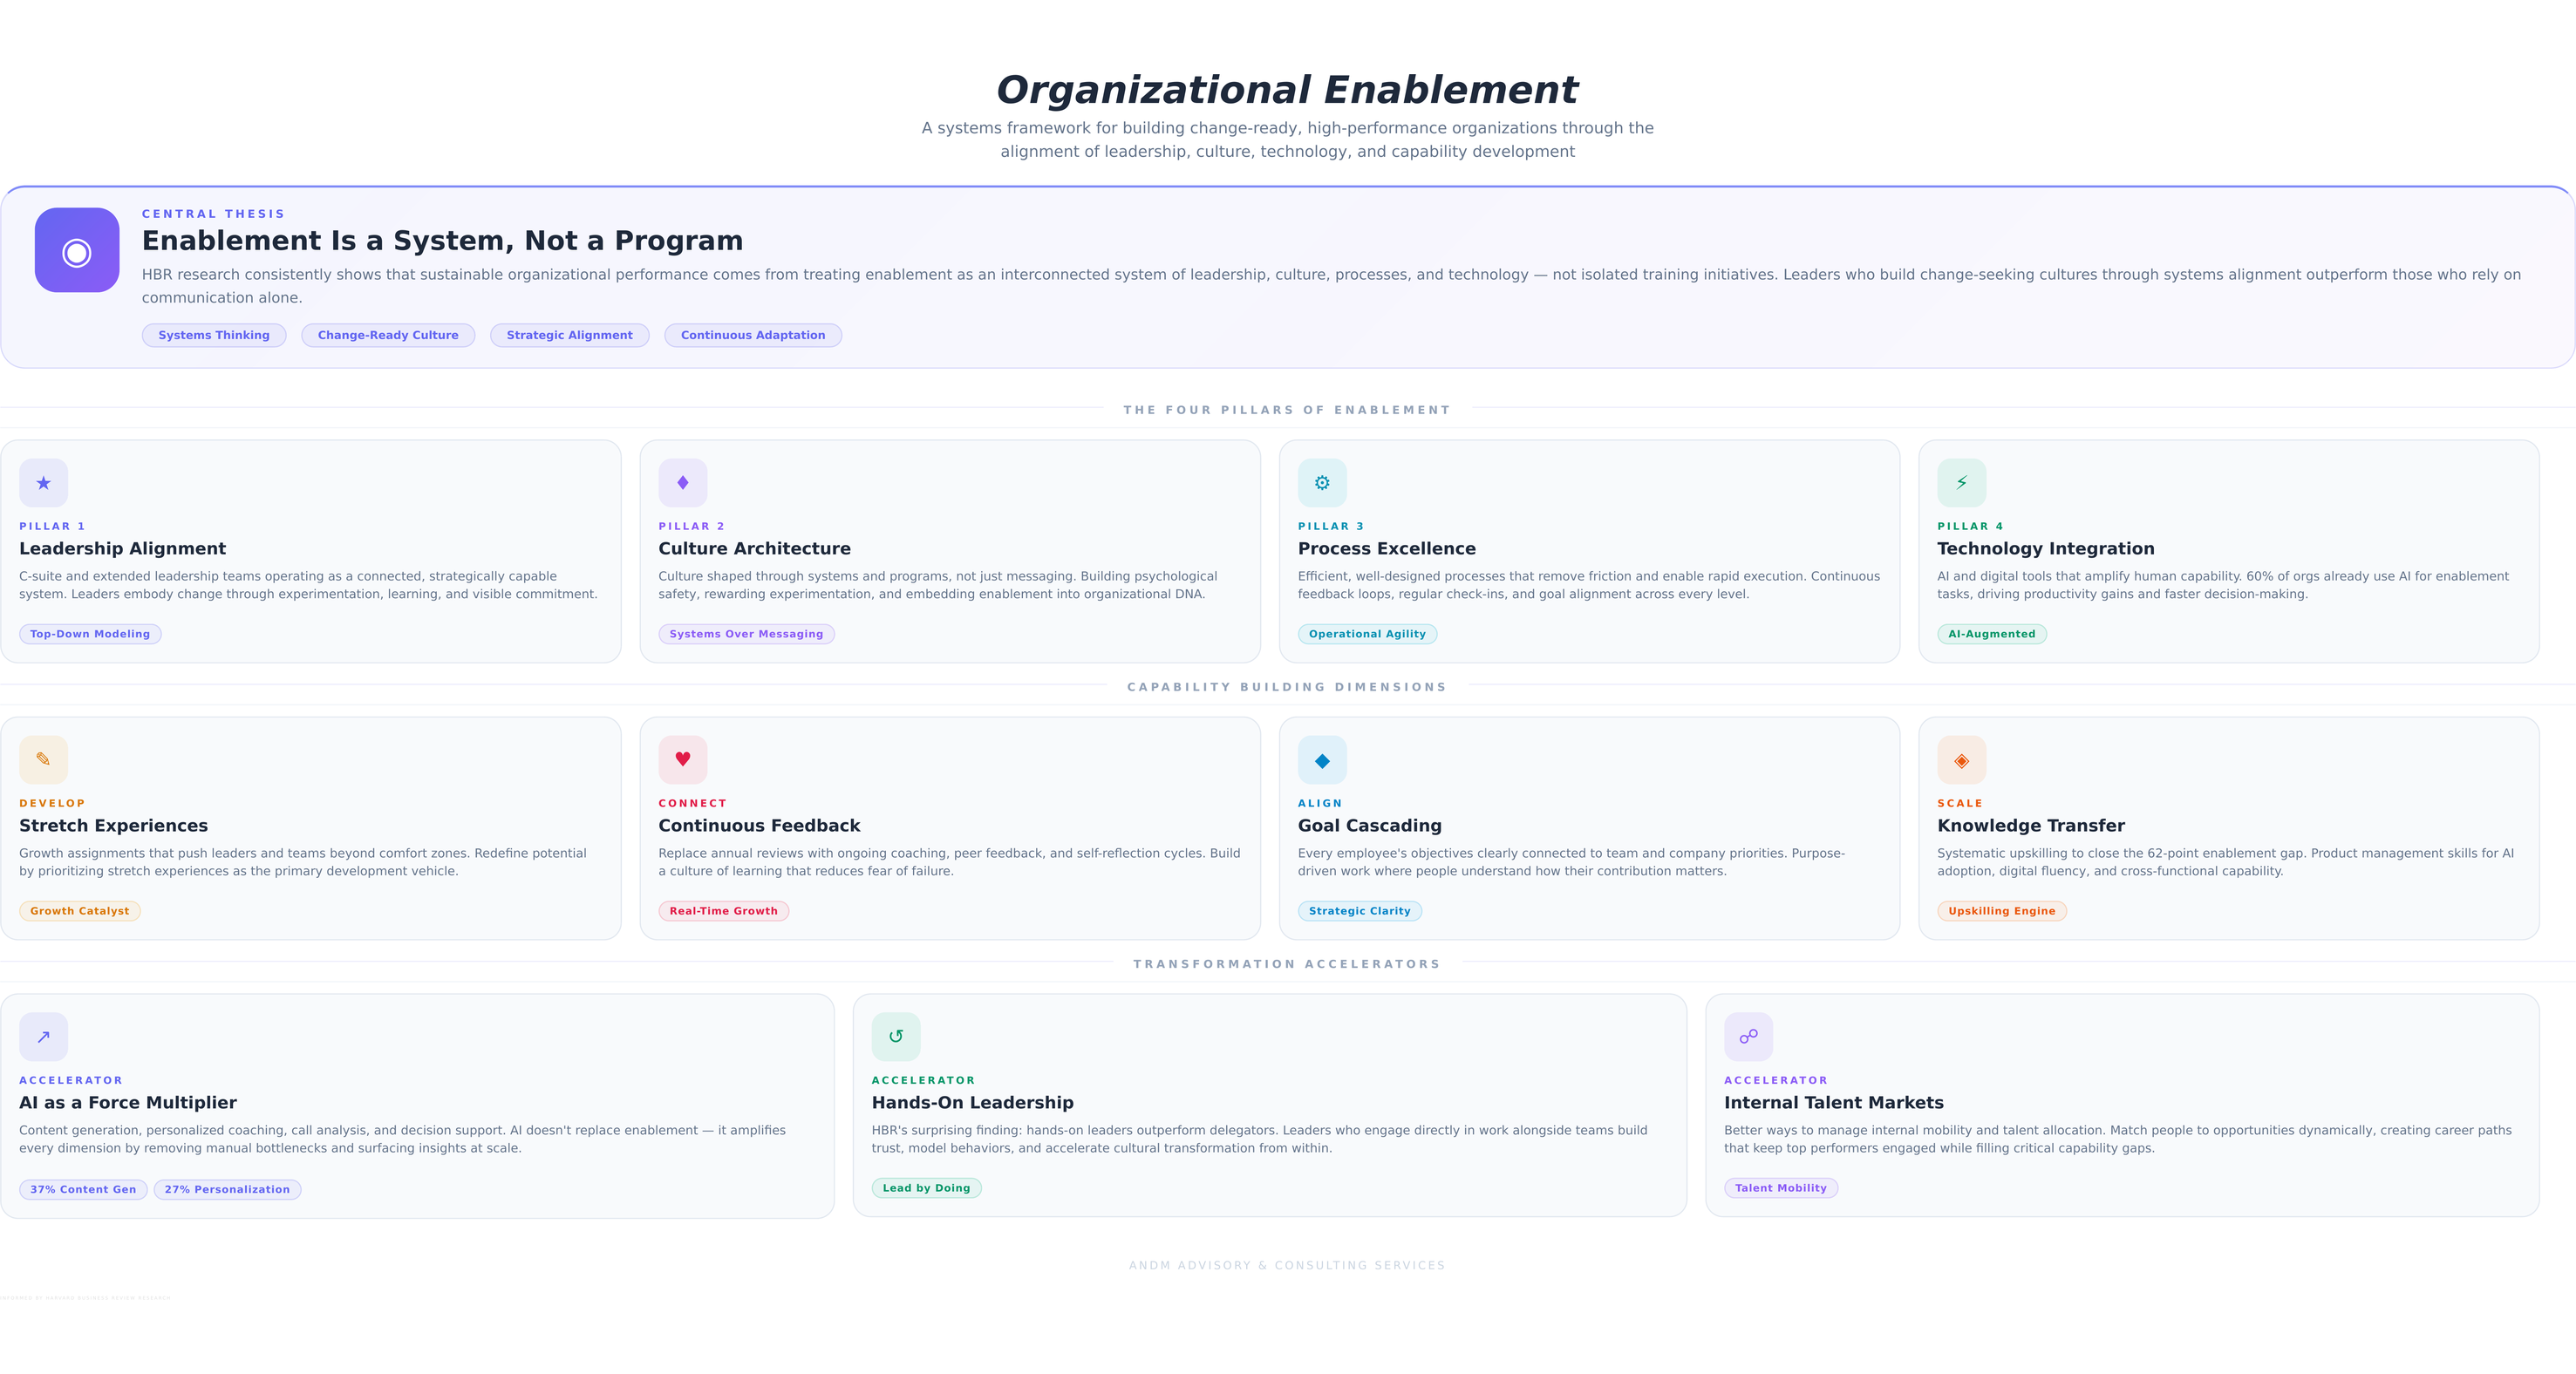2576x1374 pixels.
Task: Click the Talent Mobility tag
Action: tap(1781, 1187)
